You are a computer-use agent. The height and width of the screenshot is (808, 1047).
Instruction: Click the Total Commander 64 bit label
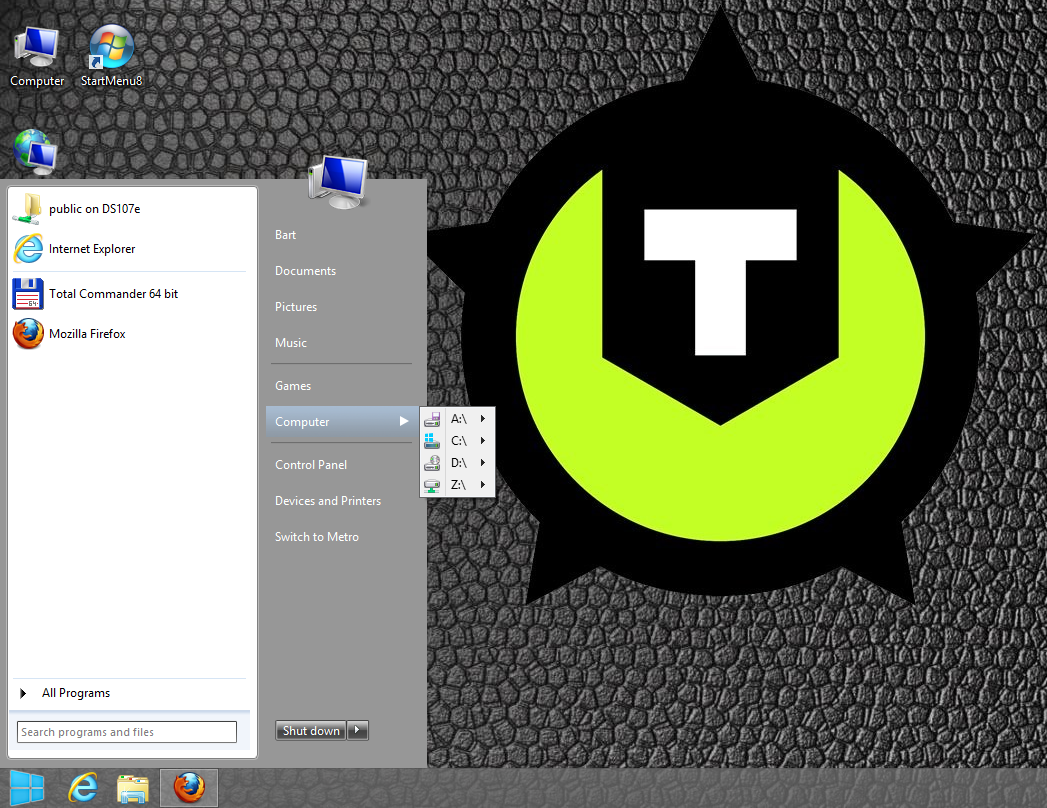114,294
